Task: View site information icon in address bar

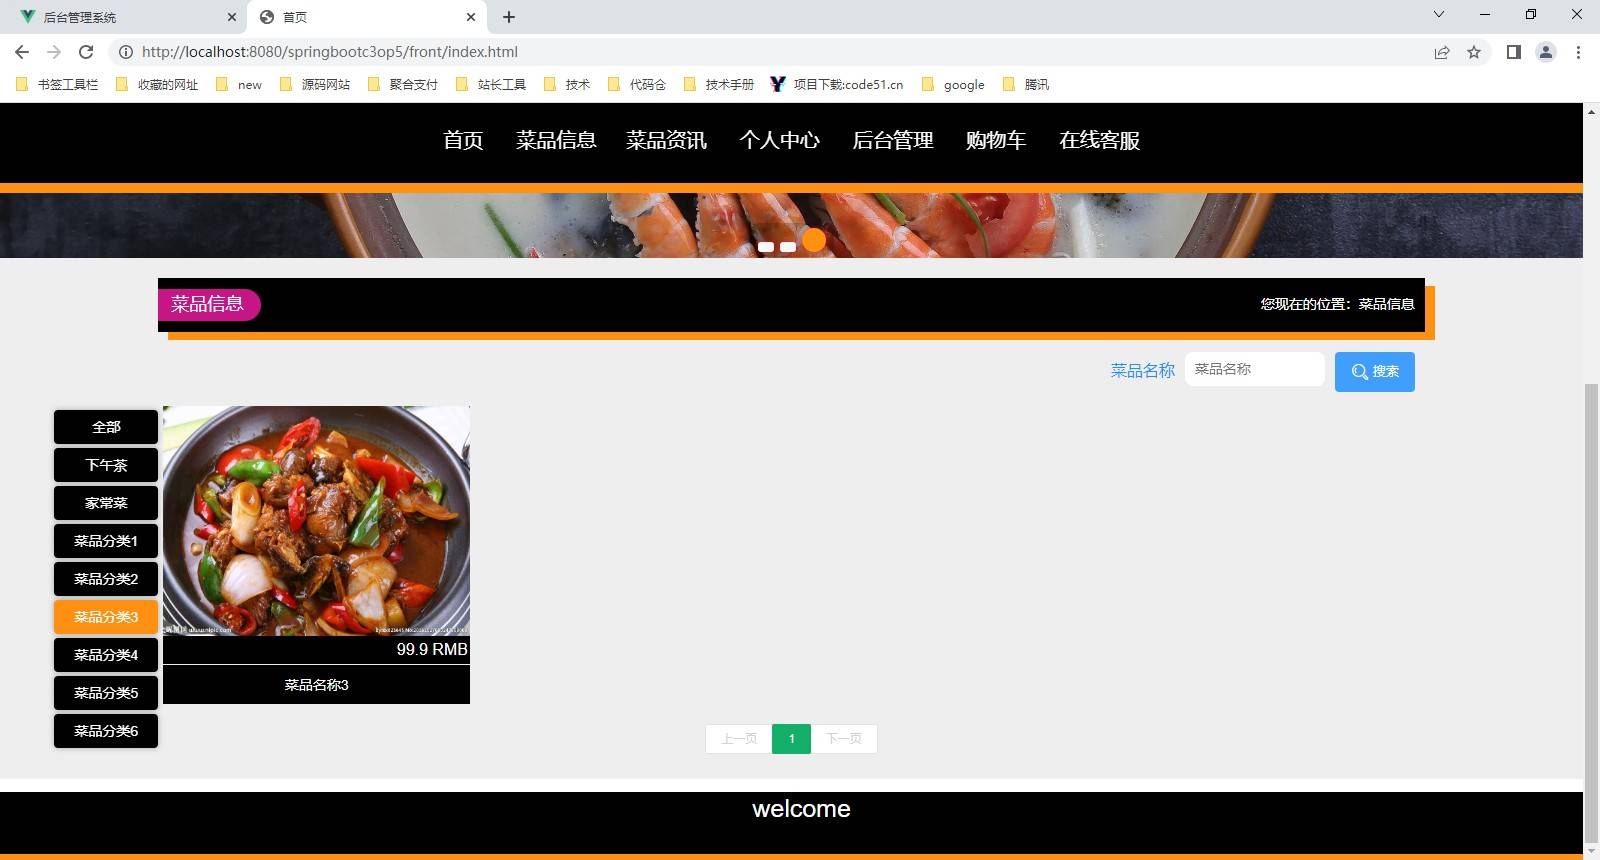Action: (126, 52)
